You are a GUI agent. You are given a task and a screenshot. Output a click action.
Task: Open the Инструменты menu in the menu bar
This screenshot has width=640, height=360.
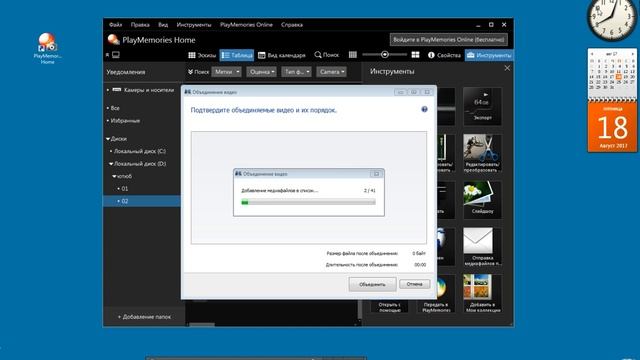coord(194,25)
